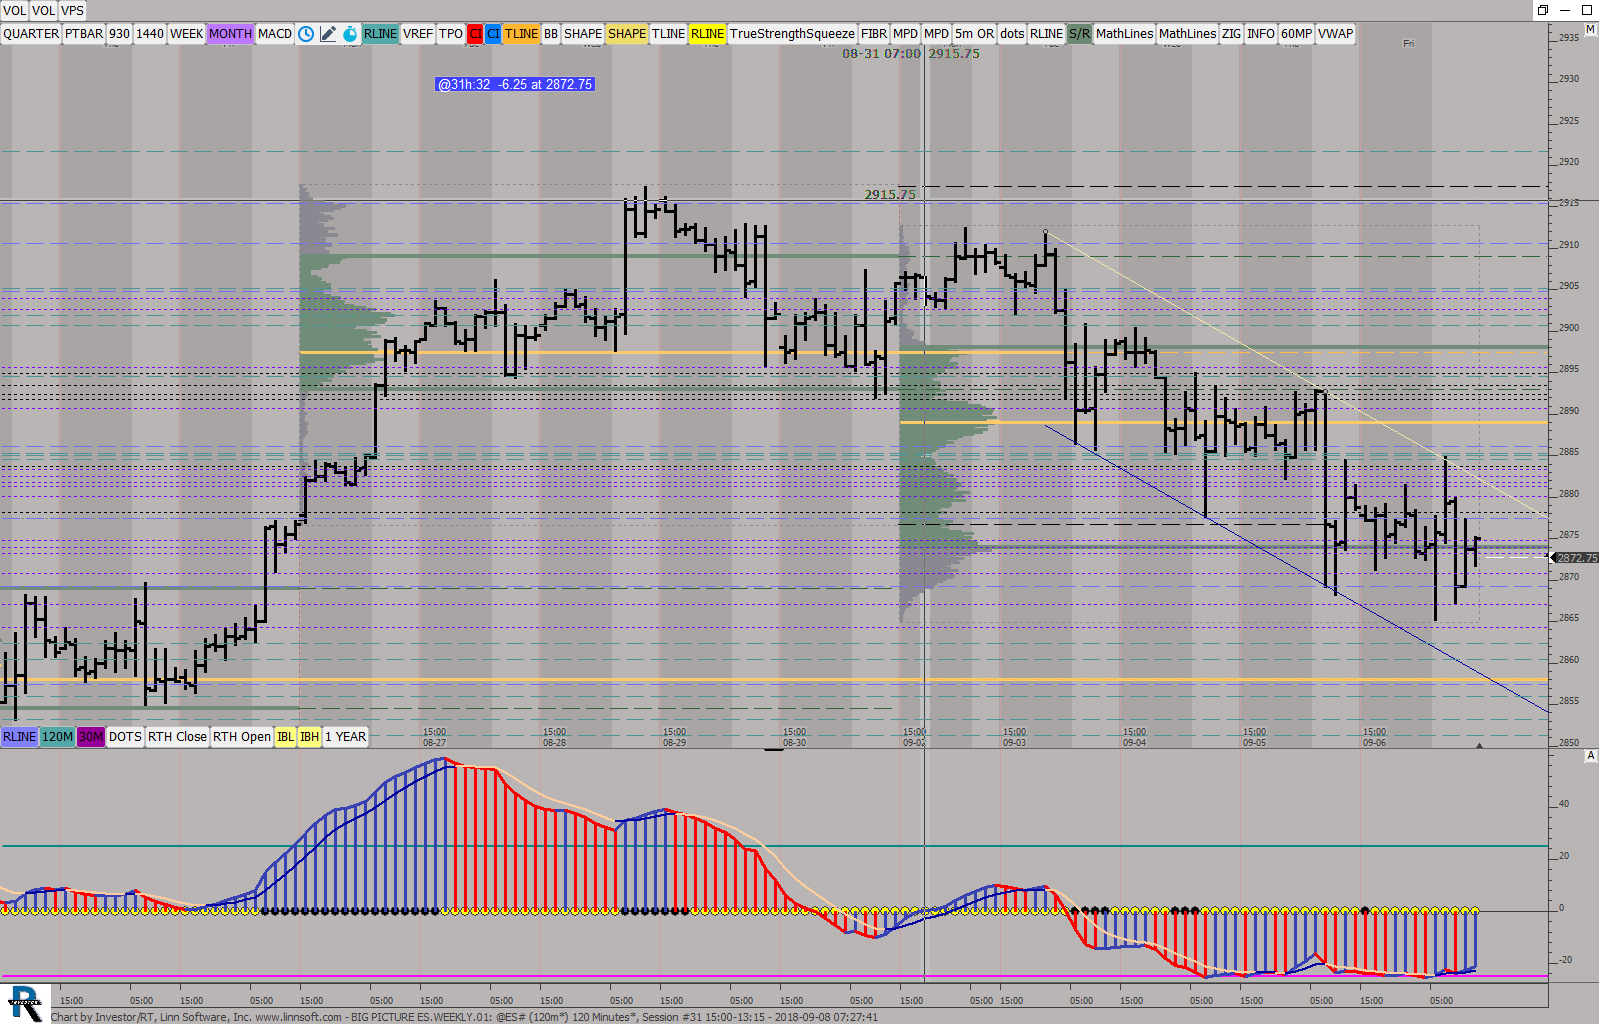Click the 2872.75 current price marker
1599x1024 pixels.
[x=1576, y=558]
